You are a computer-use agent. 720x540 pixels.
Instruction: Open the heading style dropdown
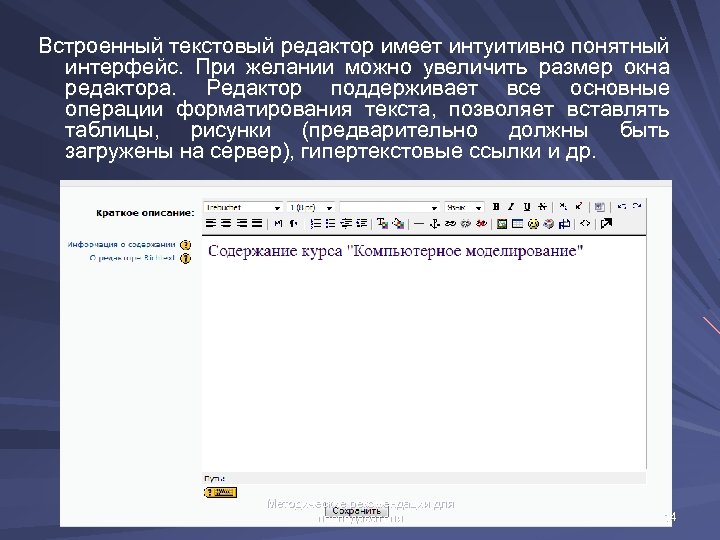[x=389, y=208]
